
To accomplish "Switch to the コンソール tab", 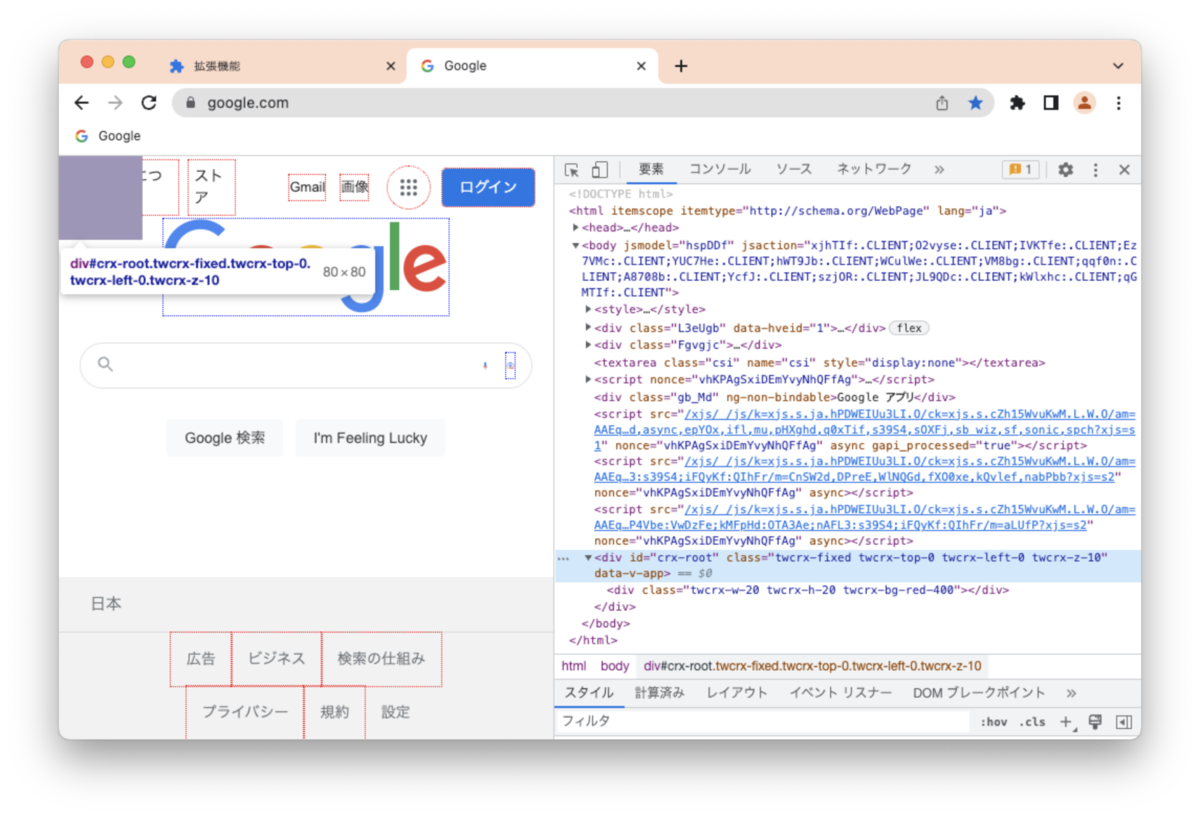I will 720,169.
